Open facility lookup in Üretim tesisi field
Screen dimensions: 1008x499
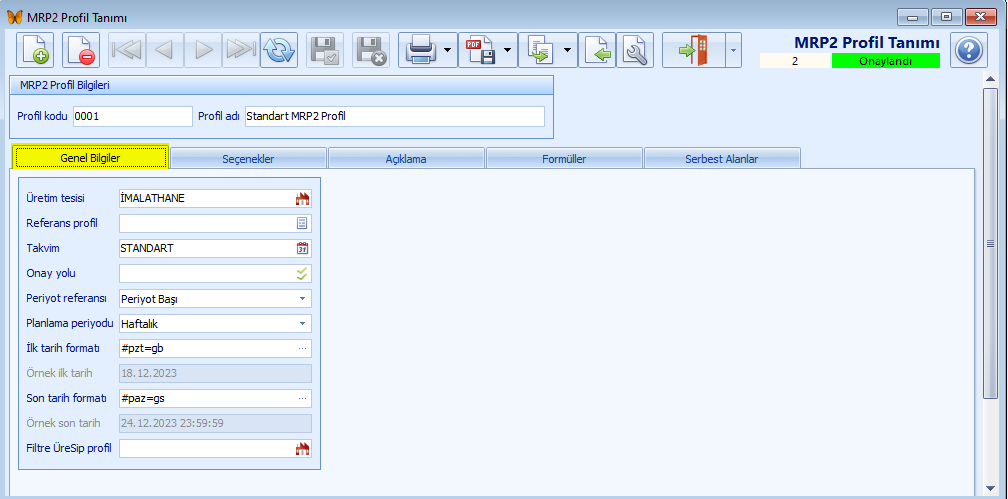point(302,199)
